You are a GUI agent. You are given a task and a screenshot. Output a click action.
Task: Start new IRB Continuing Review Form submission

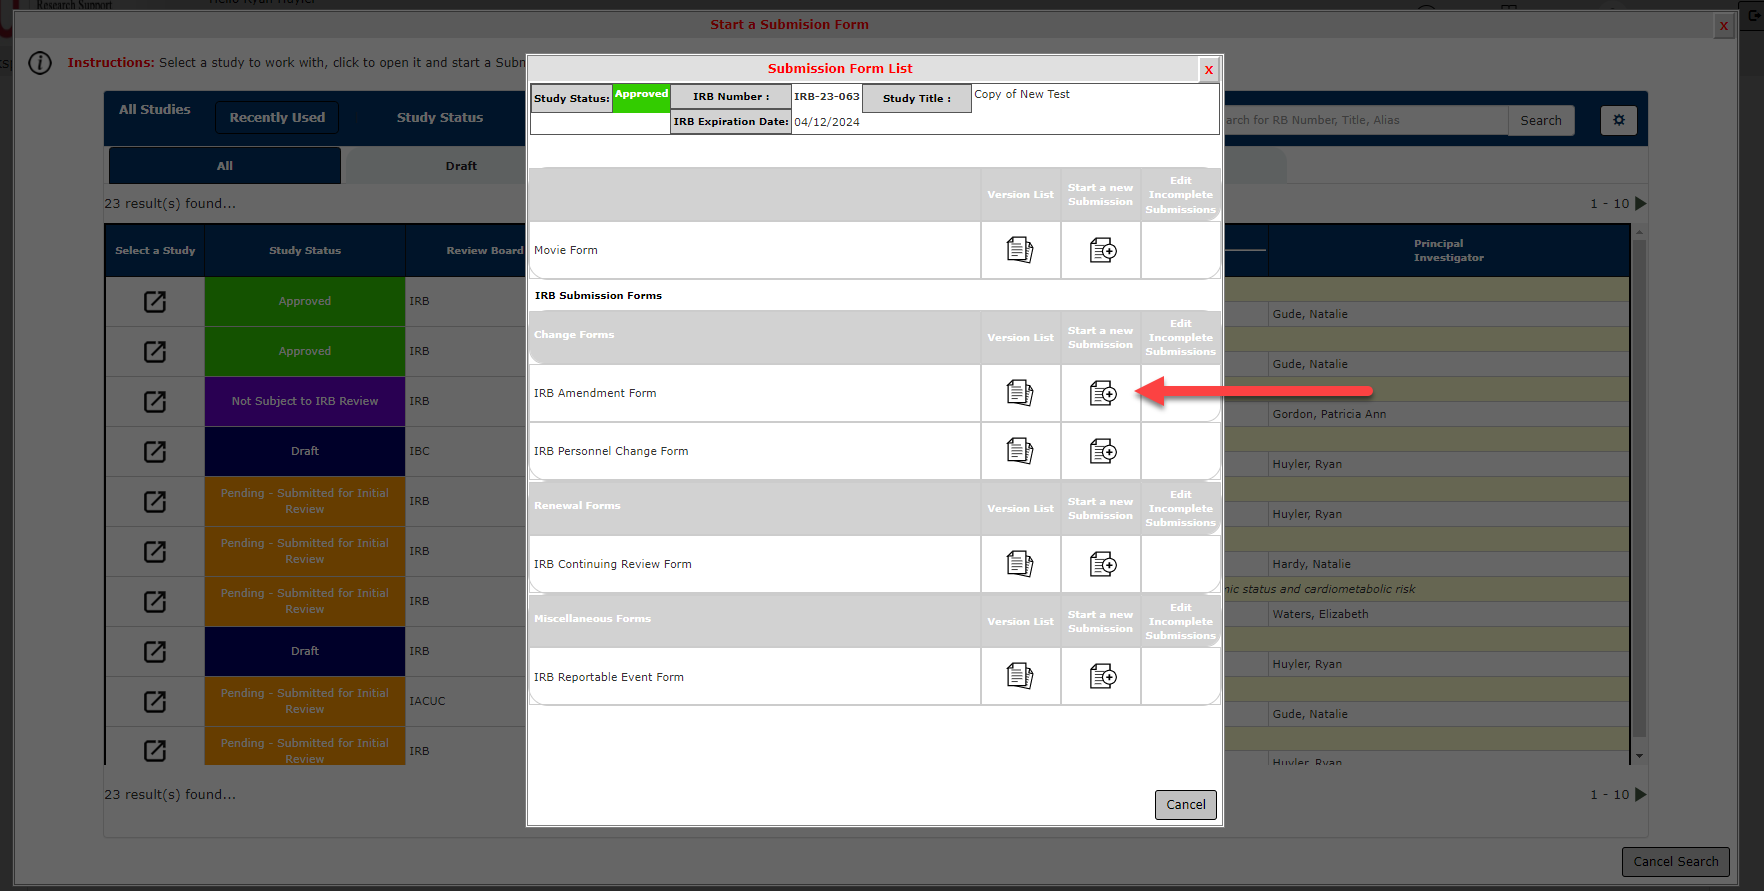pyautogui.click(x=1102, y=564)
